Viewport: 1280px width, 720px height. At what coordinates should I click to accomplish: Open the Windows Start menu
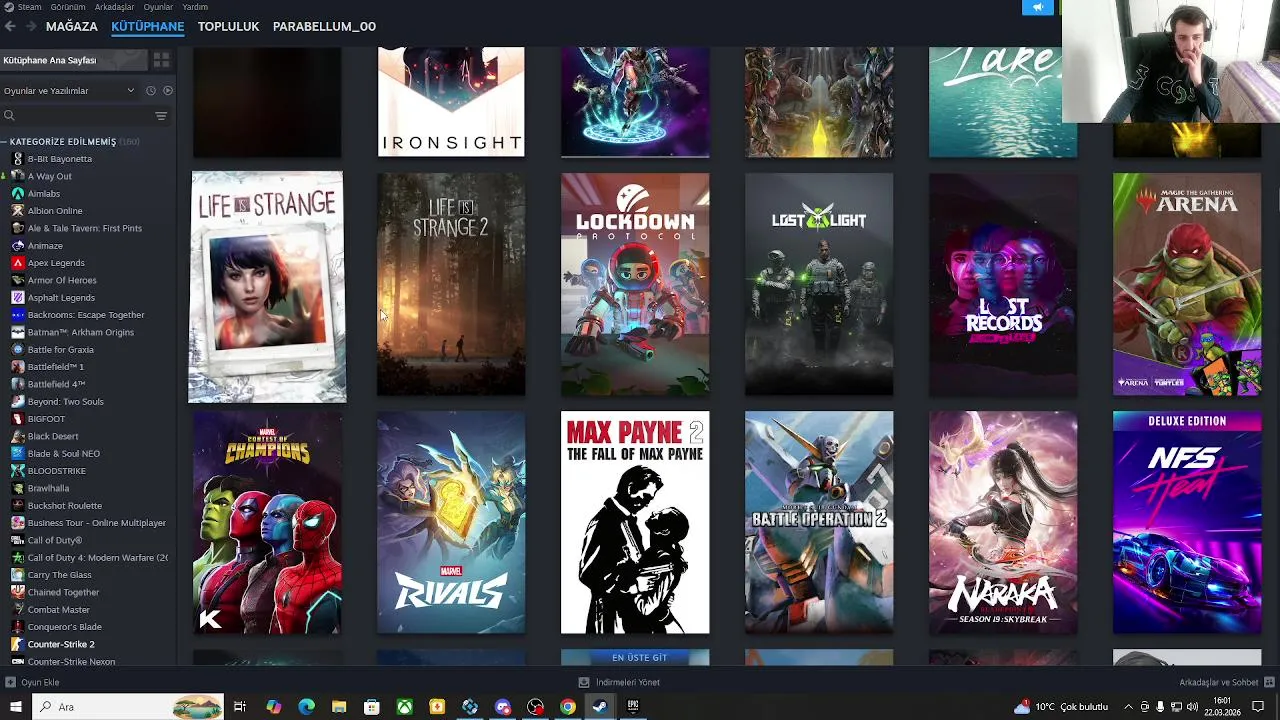(15, 707)
